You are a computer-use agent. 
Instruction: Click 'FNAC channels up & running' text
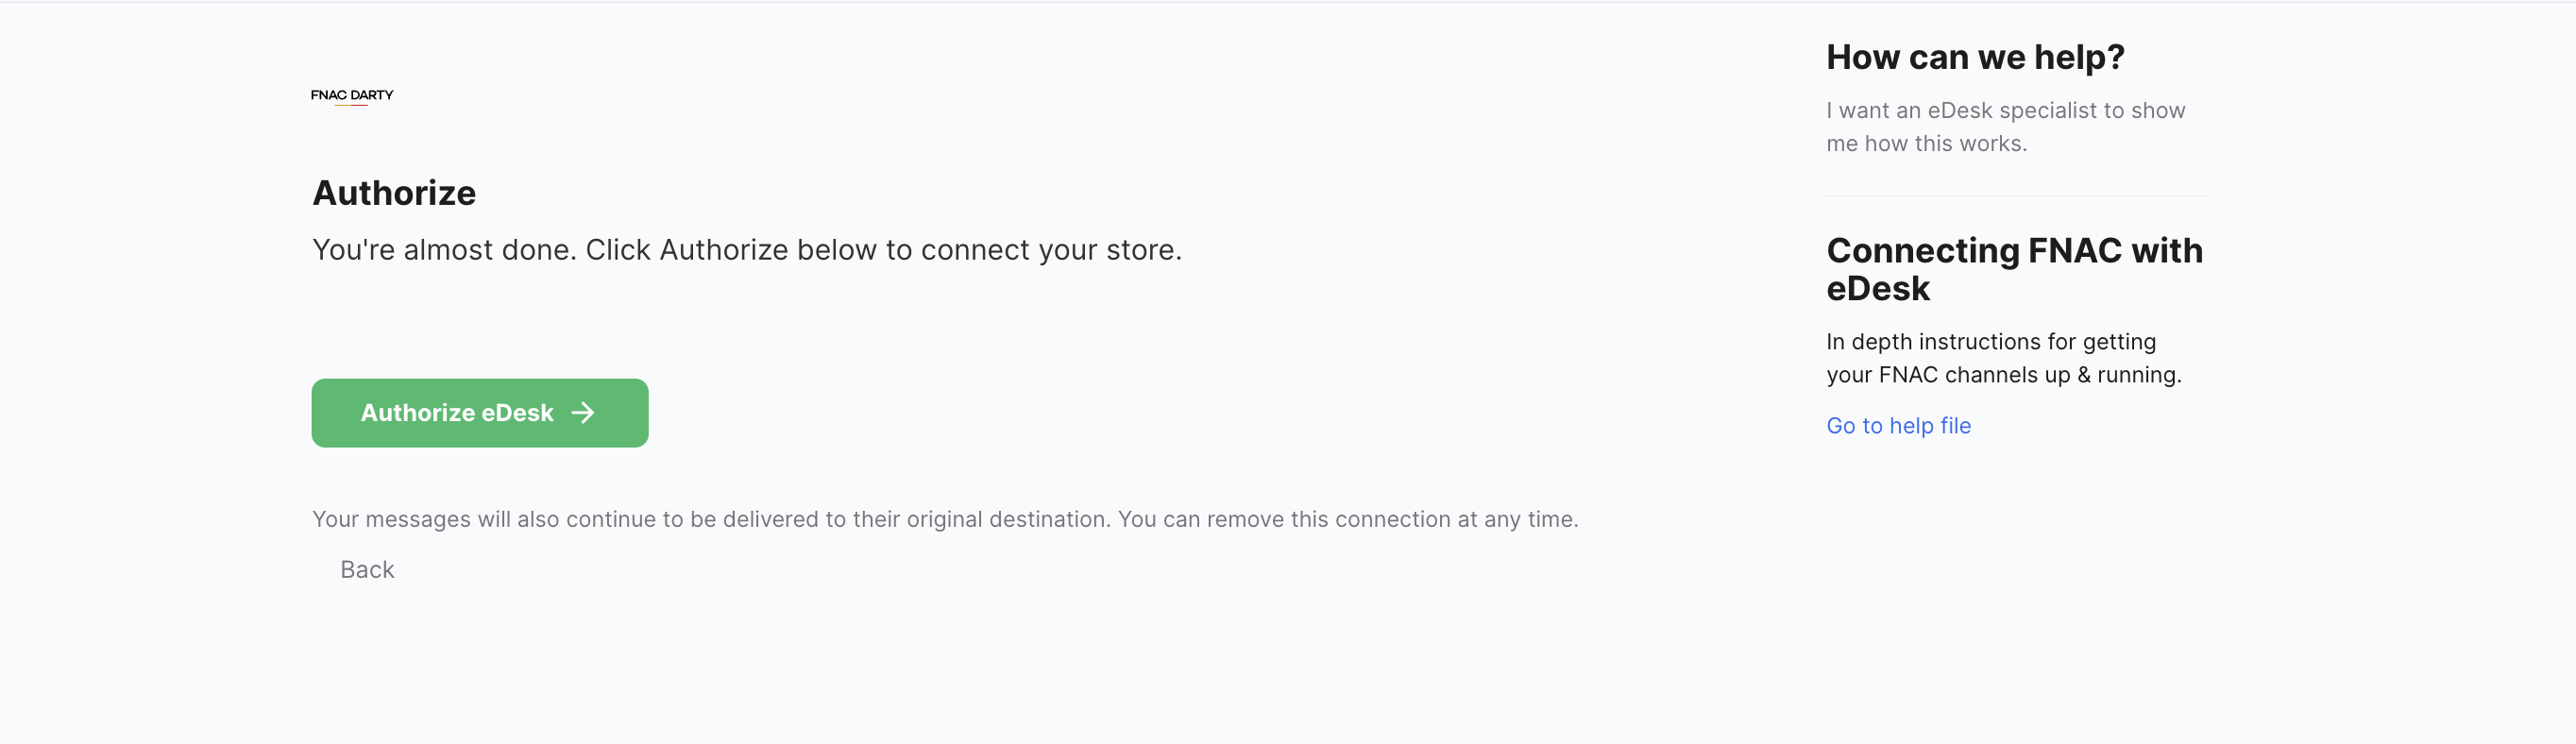coord(2029,375)
